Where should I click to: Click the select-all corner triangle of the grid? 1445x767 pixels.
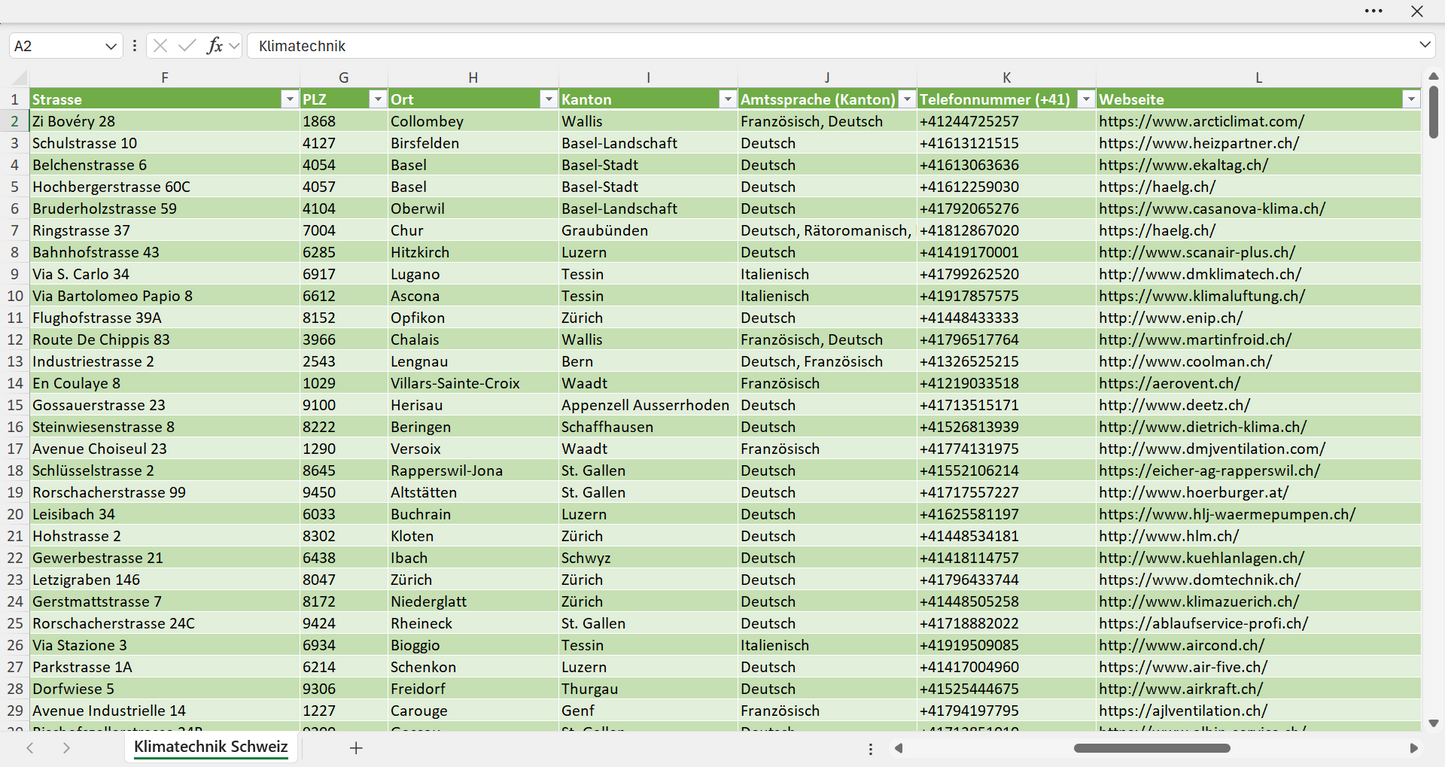pos(19,78)
